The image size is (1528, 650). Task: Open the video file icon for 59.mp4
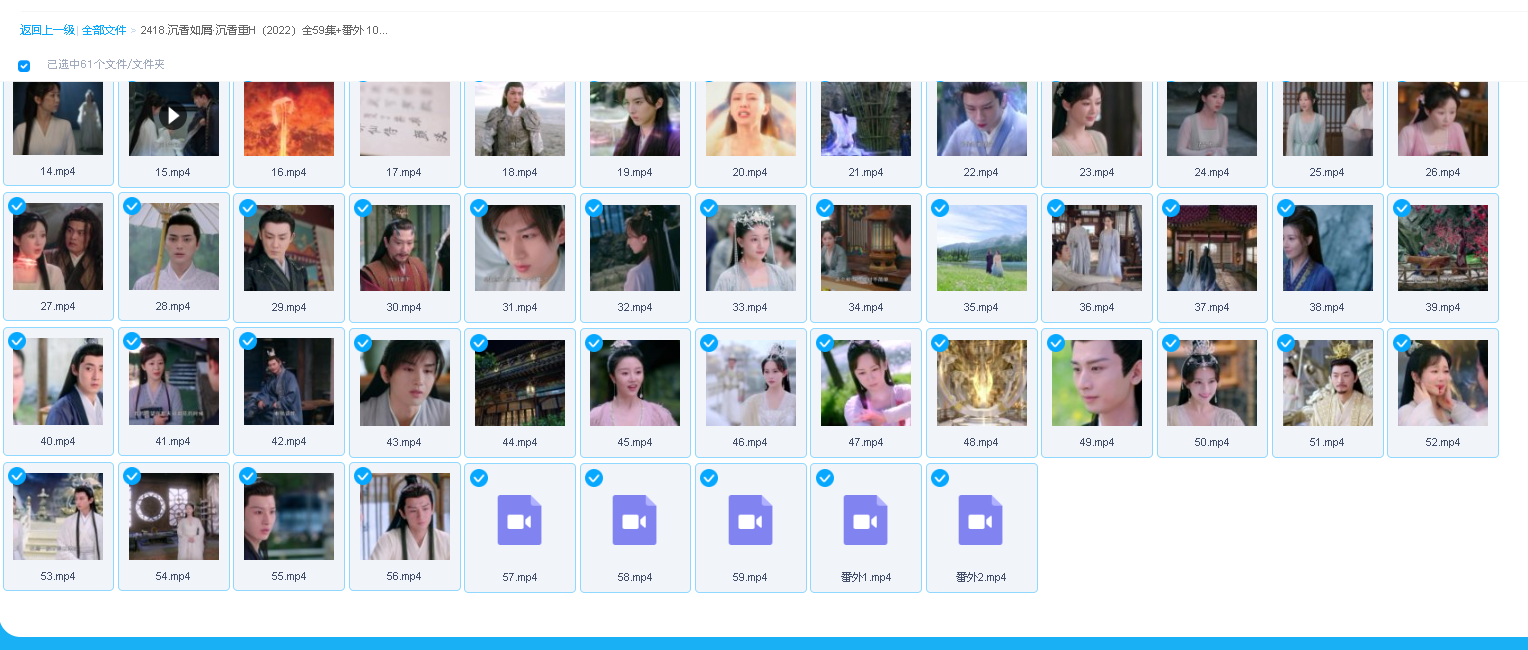pos(750,520)
